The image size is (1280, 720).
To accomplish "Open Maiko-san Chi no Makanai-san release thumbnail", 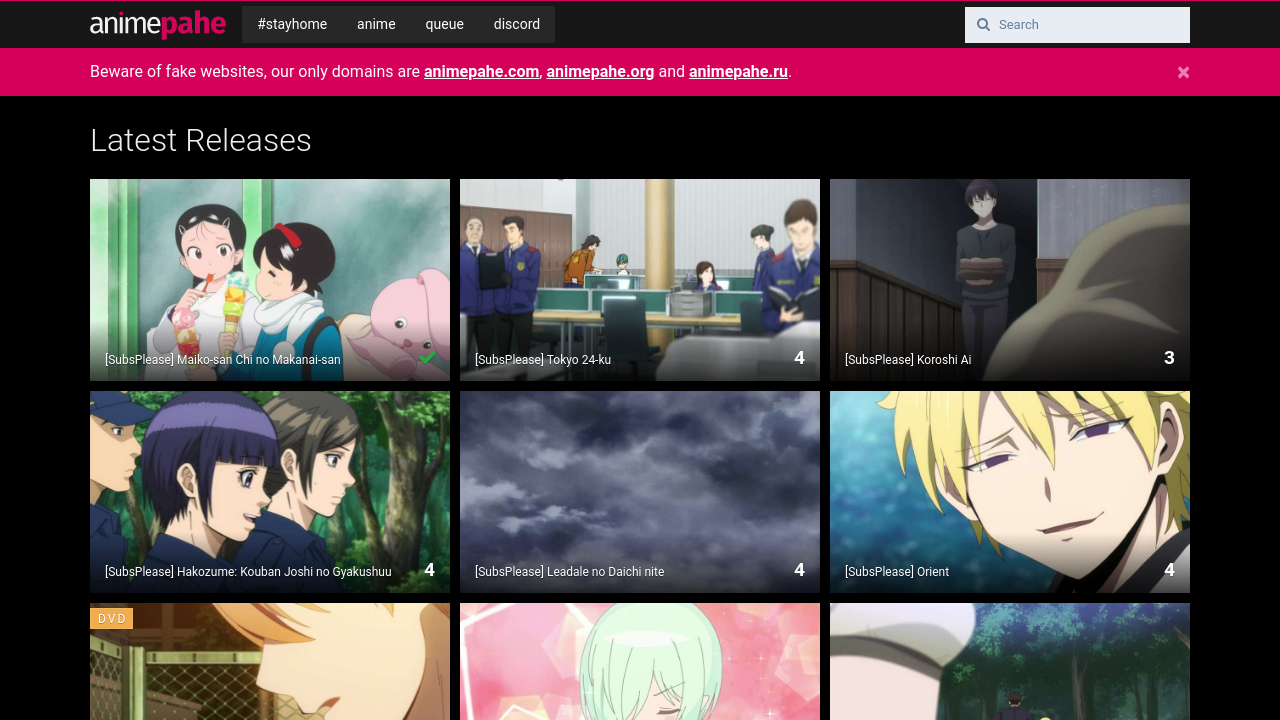I will click(270, 280).
